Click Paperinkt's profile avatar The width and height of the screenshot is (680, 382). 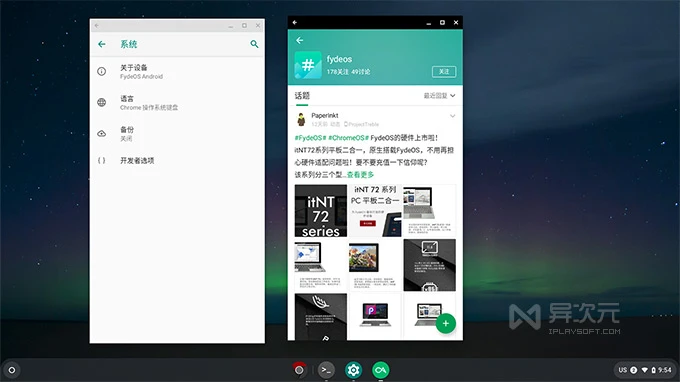click(301, 119)
